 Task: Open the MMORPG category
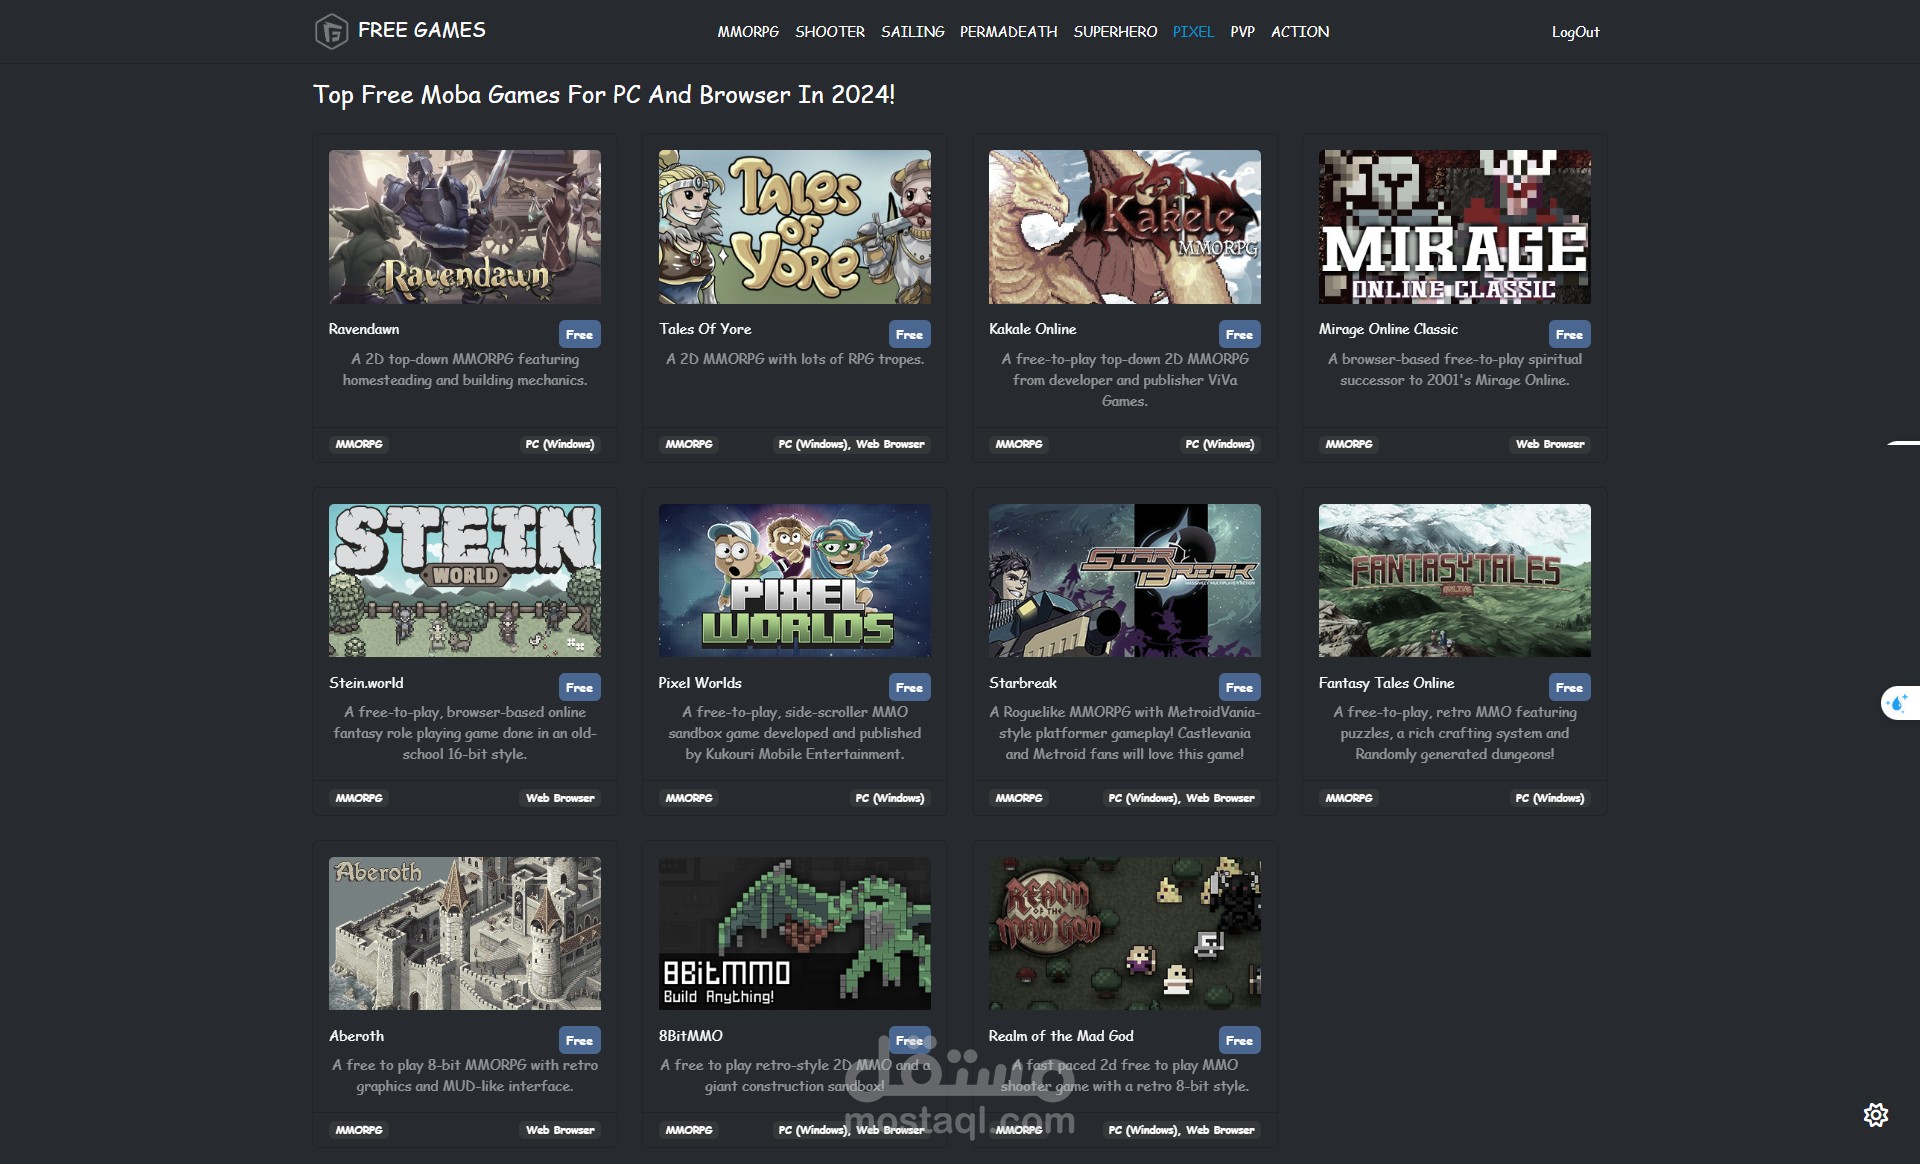tap(748, 32)
